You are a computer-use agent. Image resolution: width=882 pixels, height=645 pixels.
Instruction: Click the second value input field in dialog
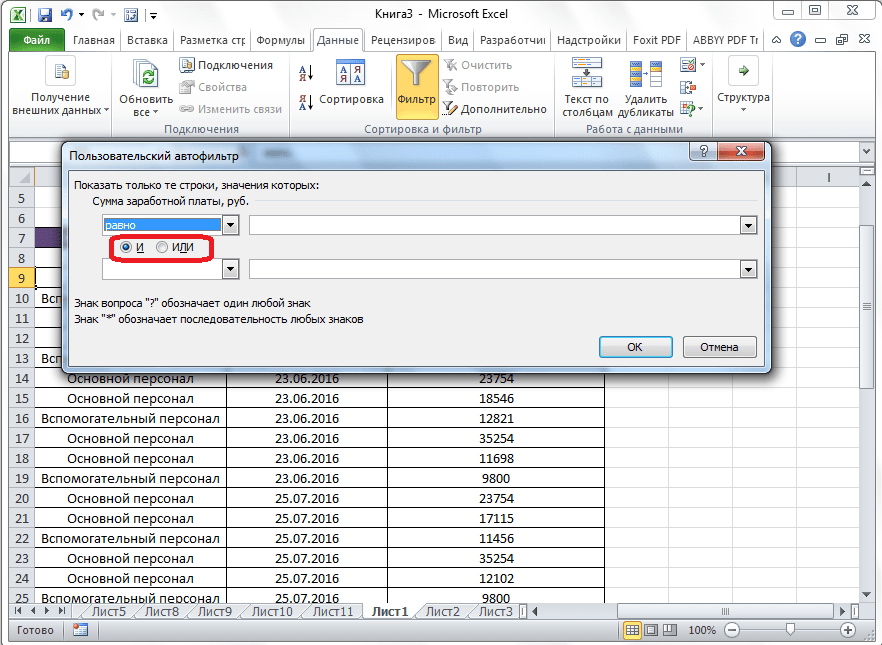point(494,269)
